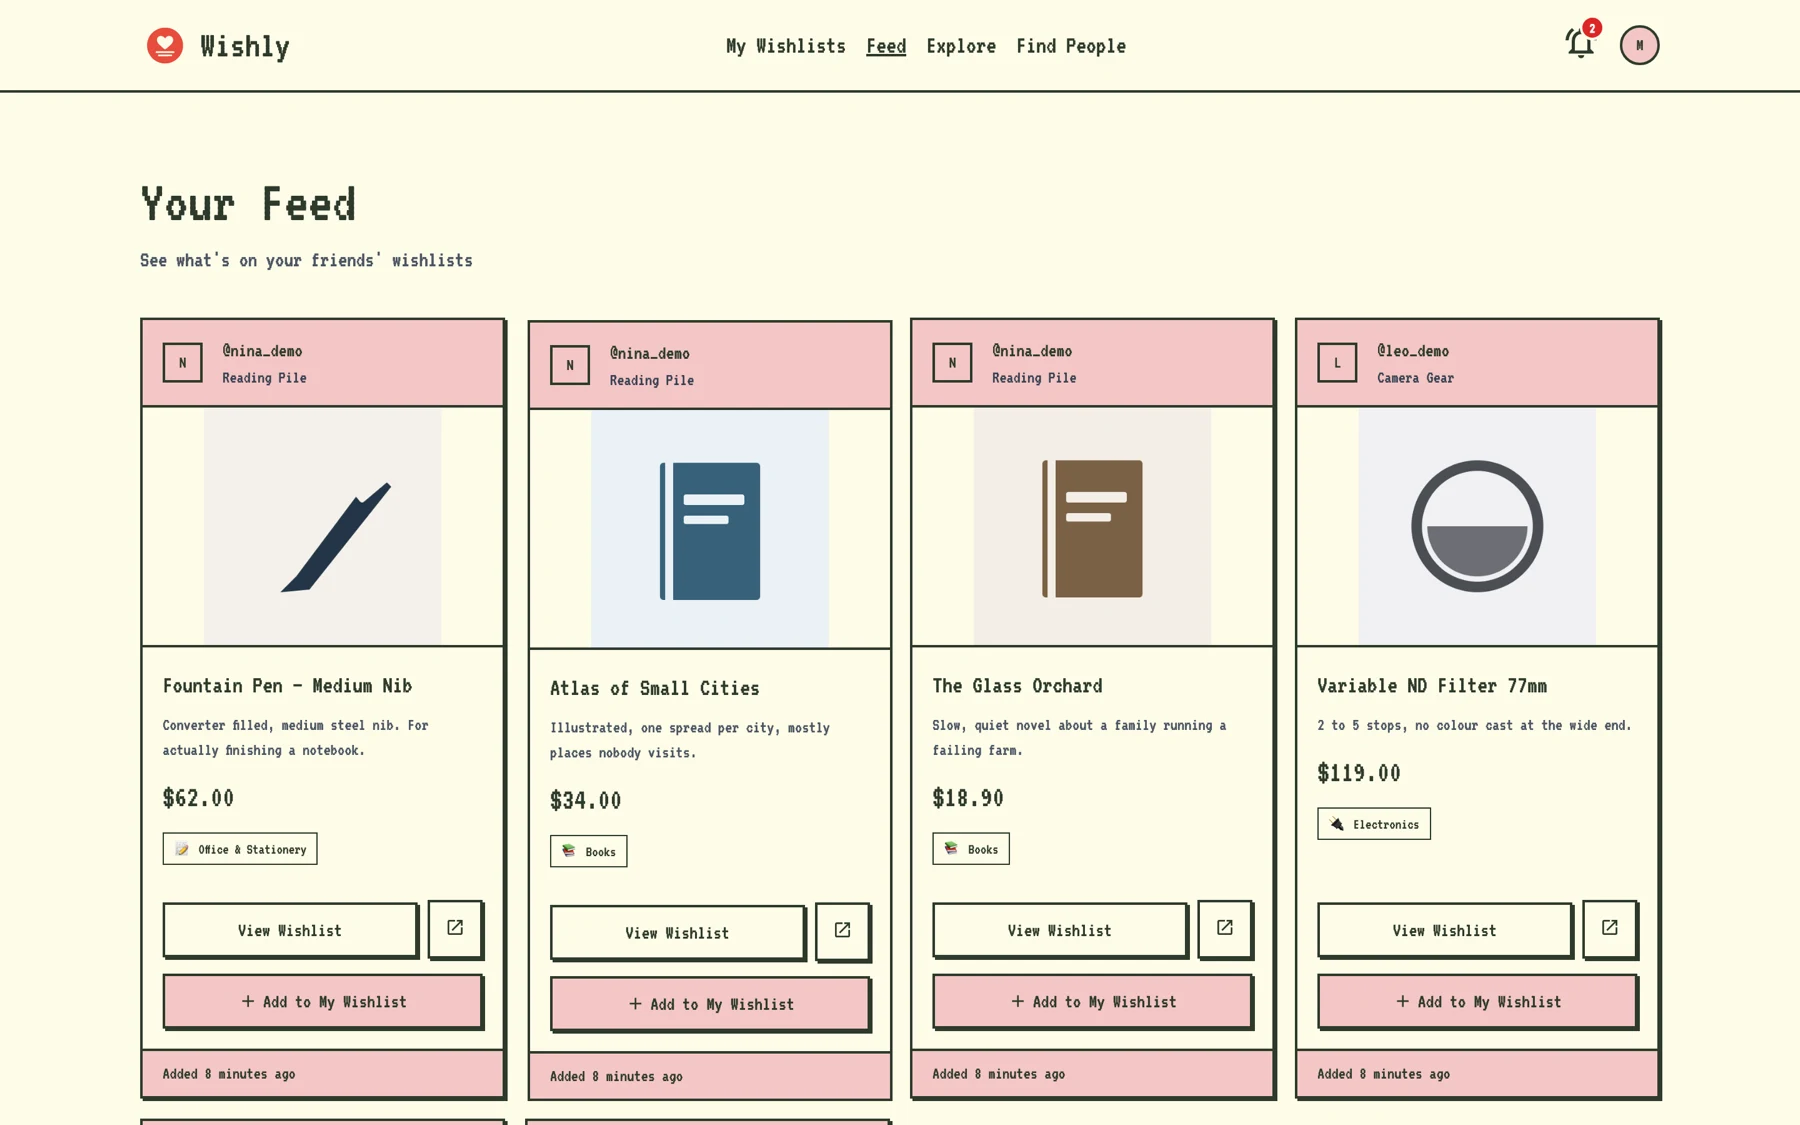Add Fountain Pen to My Wishlist
Viewport: 1800px width, 1125px height.
[x=323, y=1001]
